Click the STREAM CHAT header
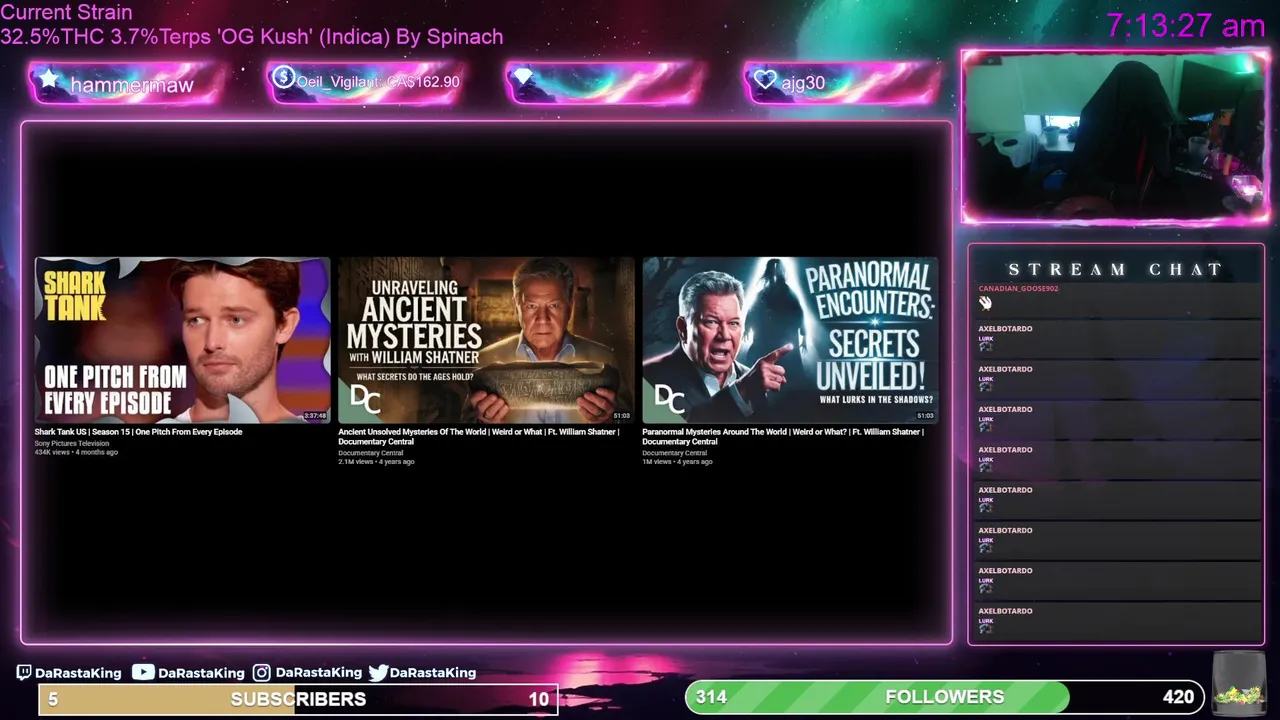 tap(1115, 269)
